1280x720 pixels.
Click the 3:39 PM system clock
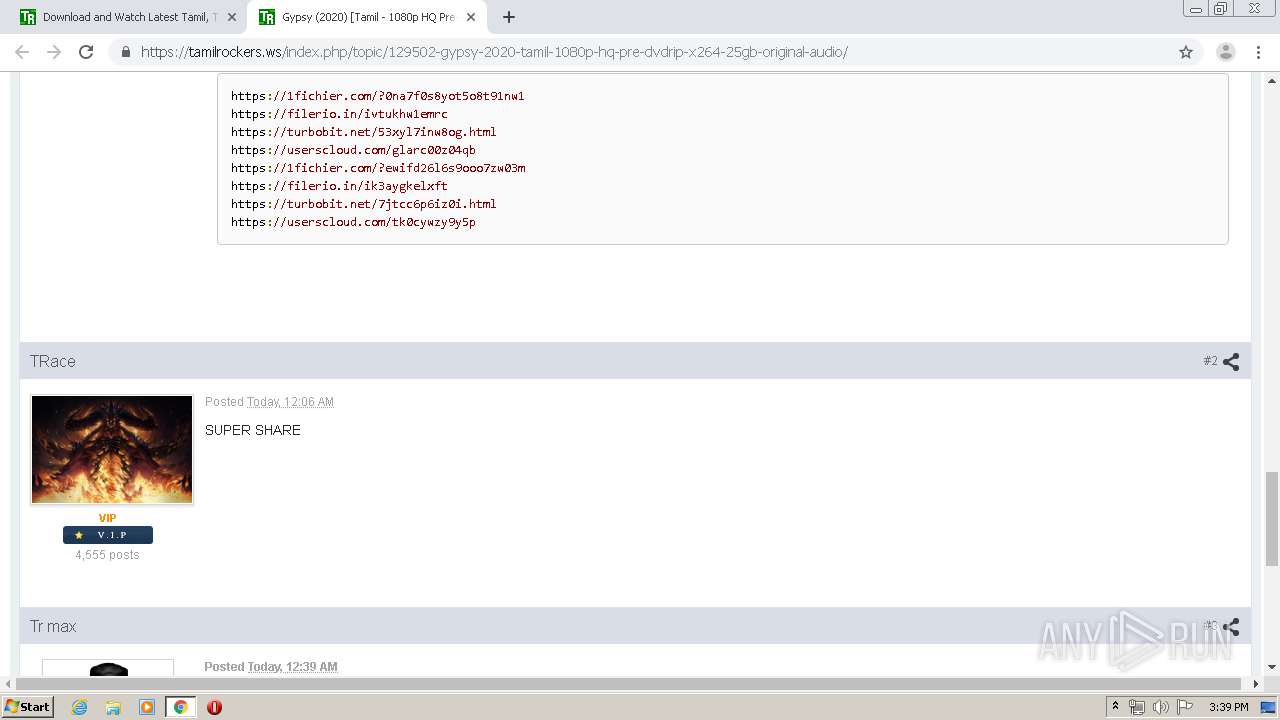click(1228, 707)
